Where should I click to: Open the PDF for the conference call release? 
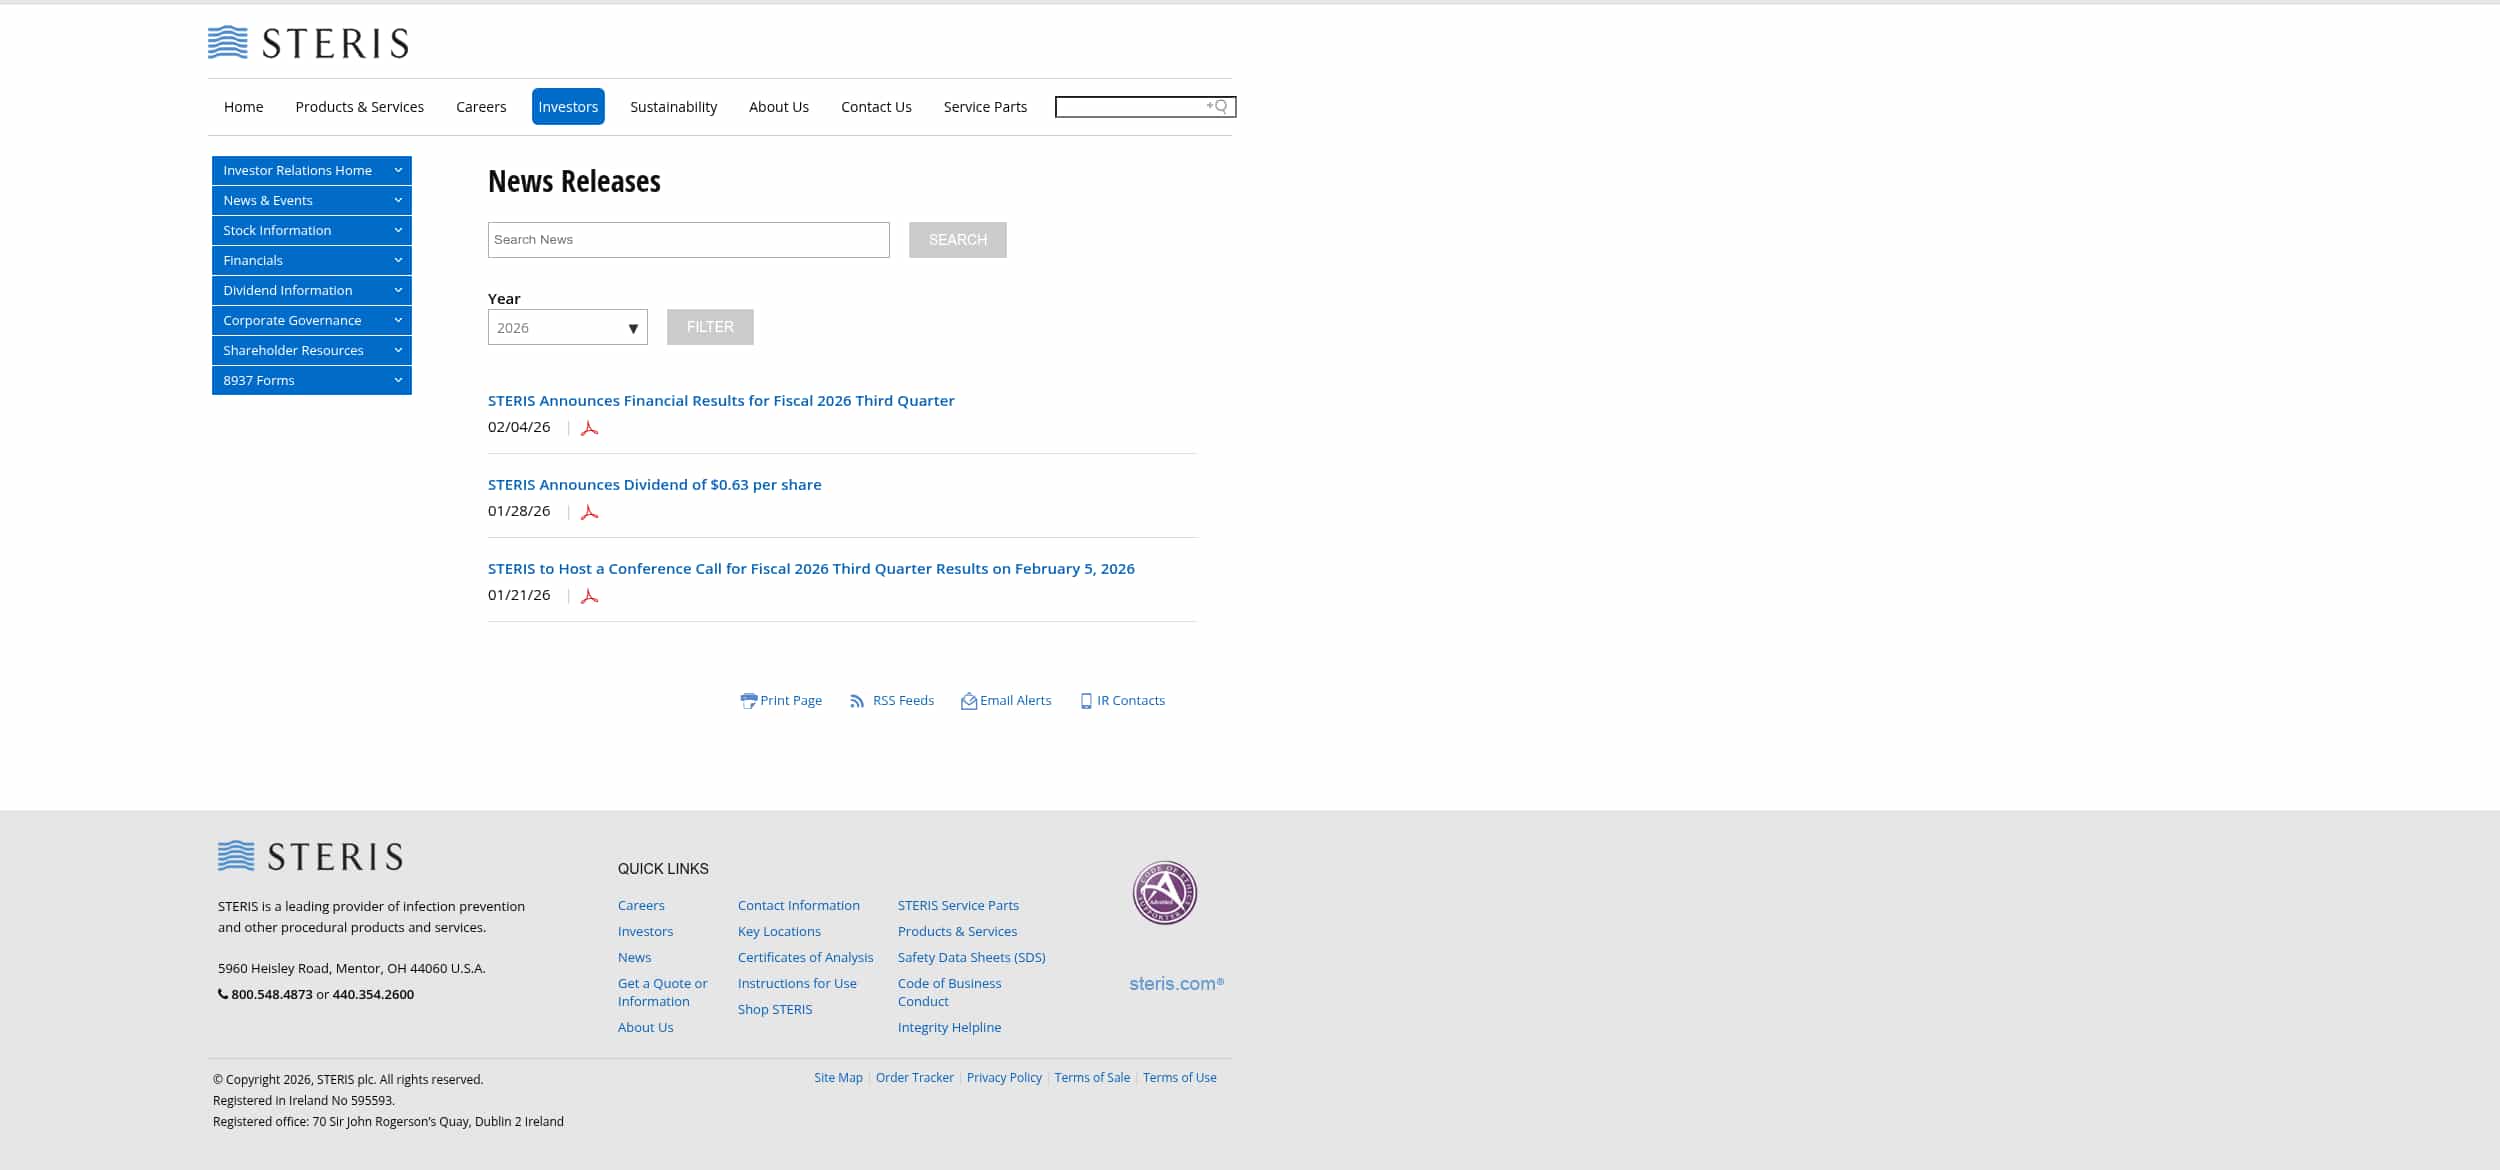click(x=590, y=595)
